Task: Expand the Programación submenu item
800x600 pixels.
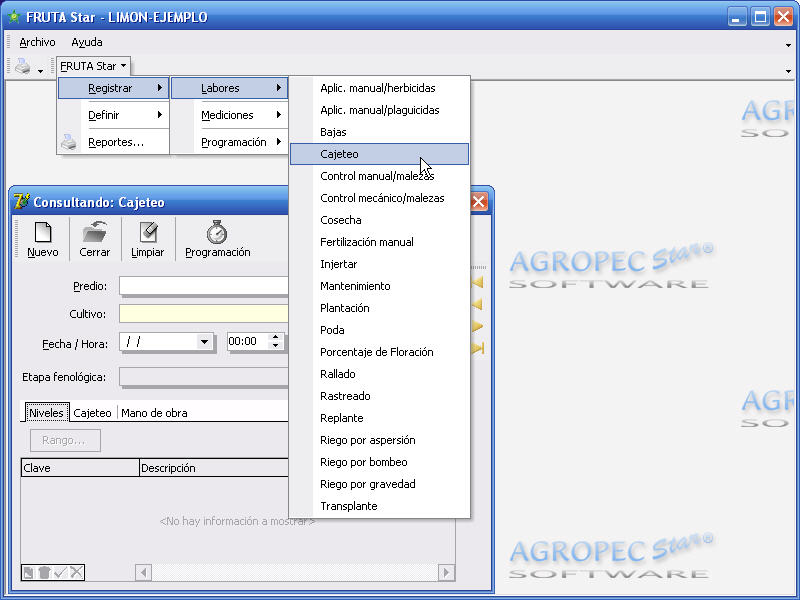Action: (229, 142)
